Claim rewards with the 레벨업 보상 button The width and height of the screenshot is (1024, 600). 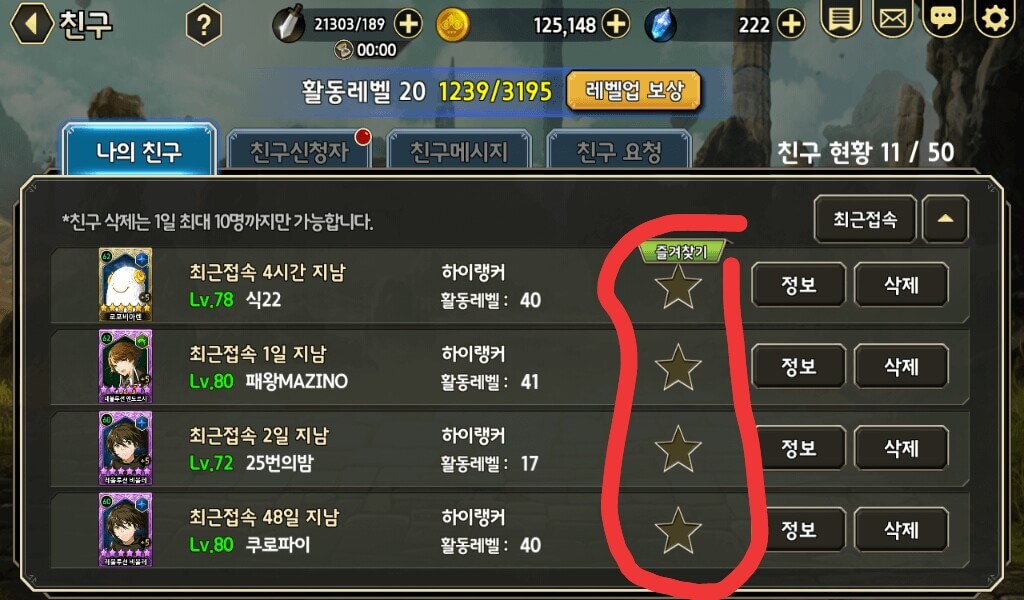coord(633,90)
